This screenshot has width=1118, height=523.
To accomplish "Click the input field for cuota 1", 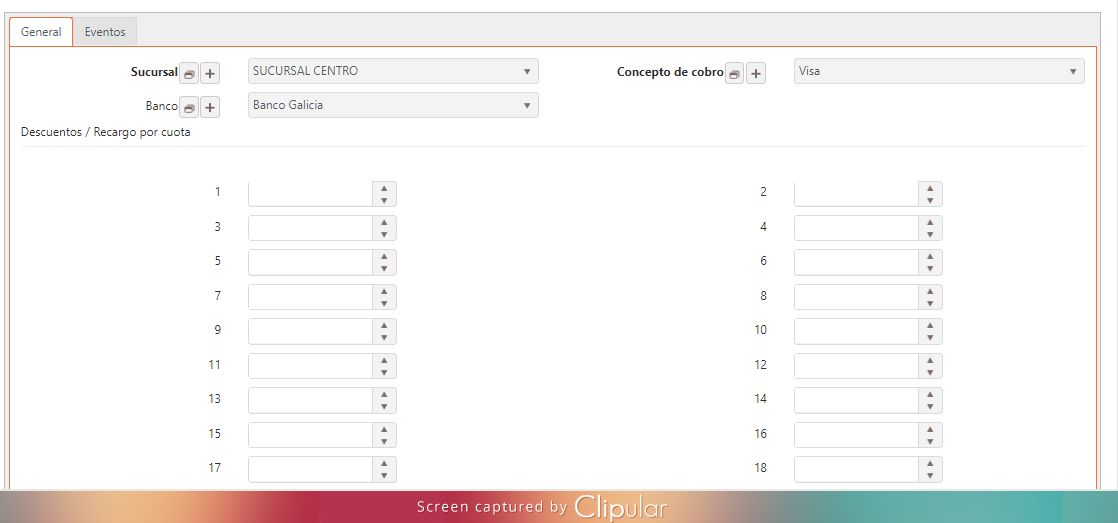I will click(310, 194).
